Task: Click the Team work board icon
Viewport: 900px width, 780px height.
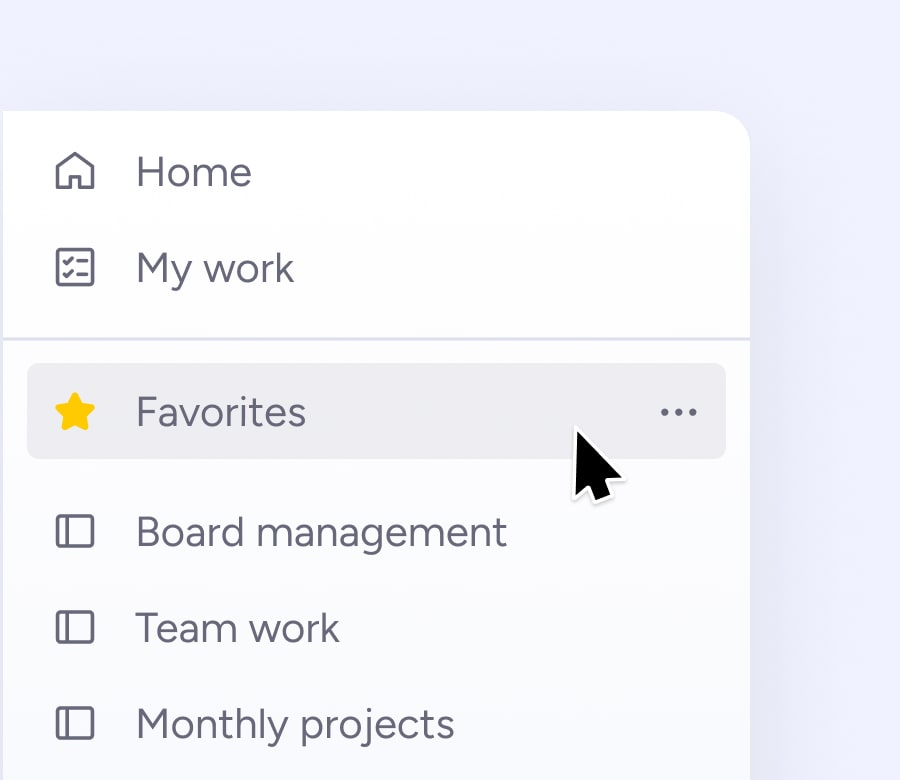Action: coord(75,627)
